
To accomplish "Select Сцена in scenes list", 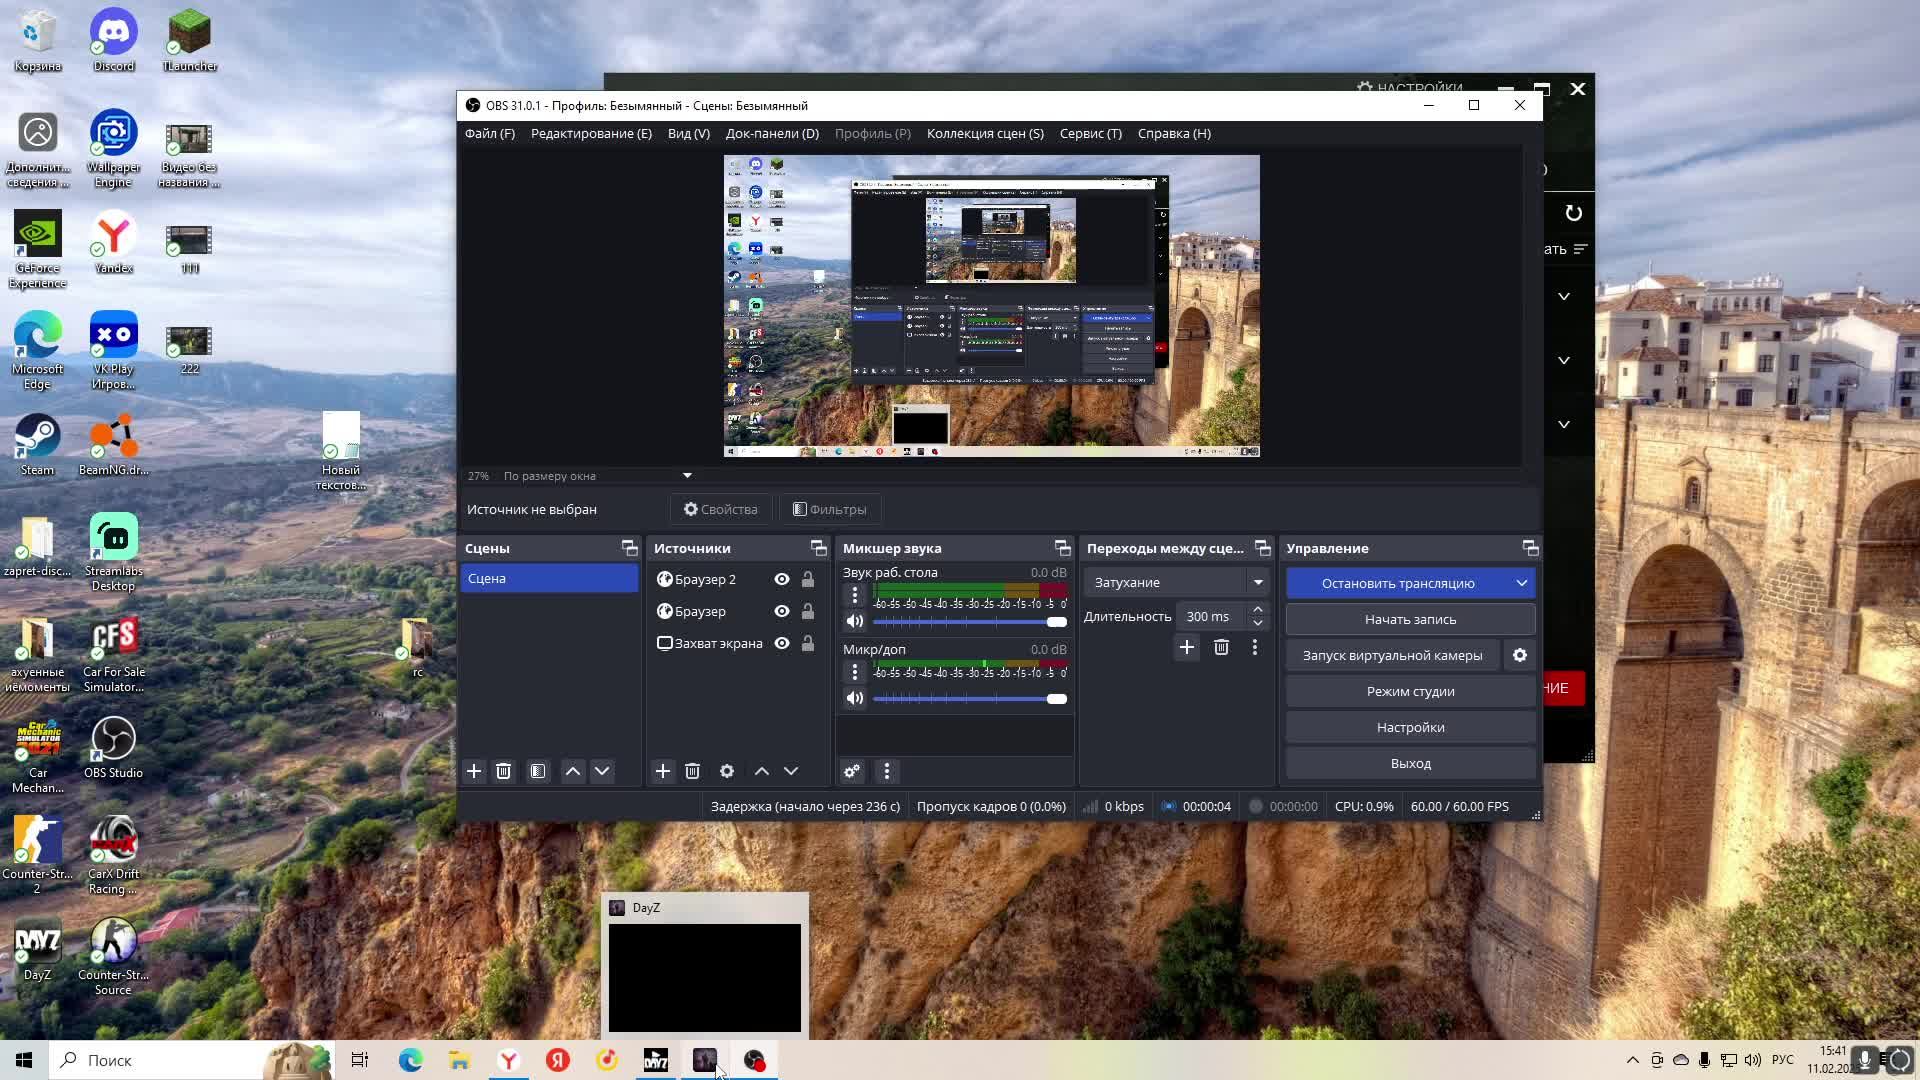I will pos(549,578).
